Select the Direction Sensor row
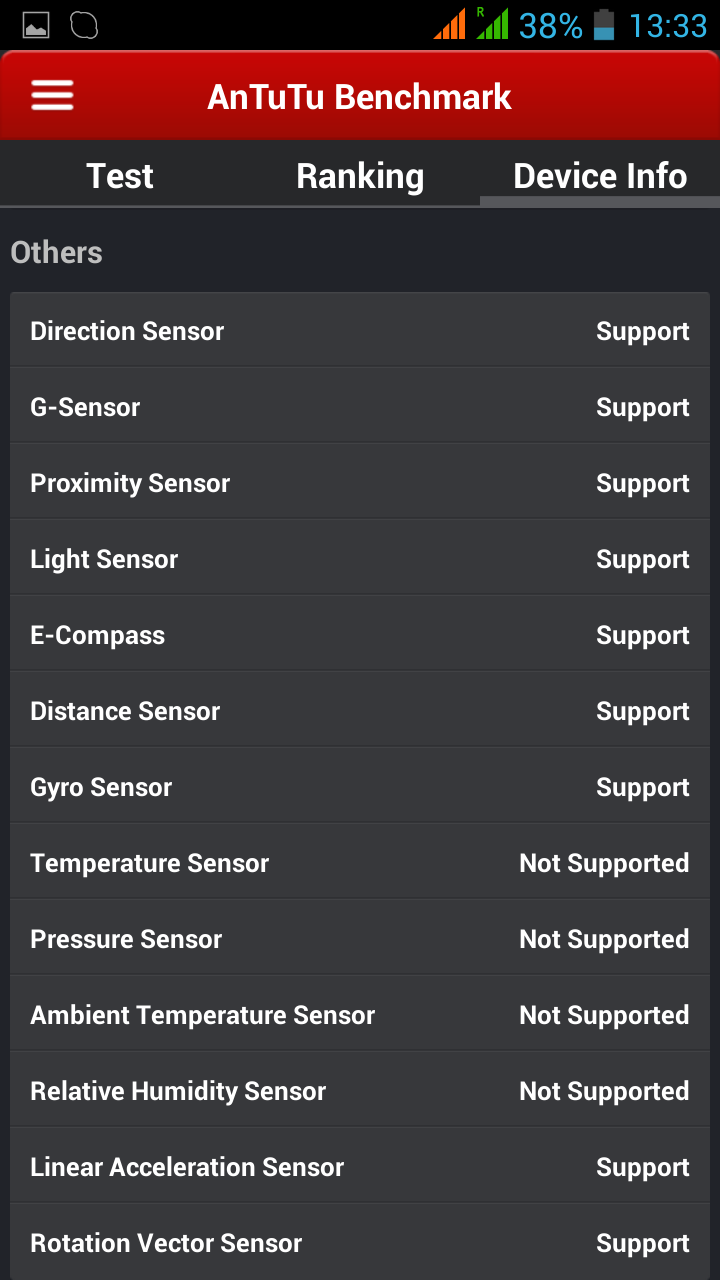The height and width of the screenshot is (1280, 720). point(360,331)
